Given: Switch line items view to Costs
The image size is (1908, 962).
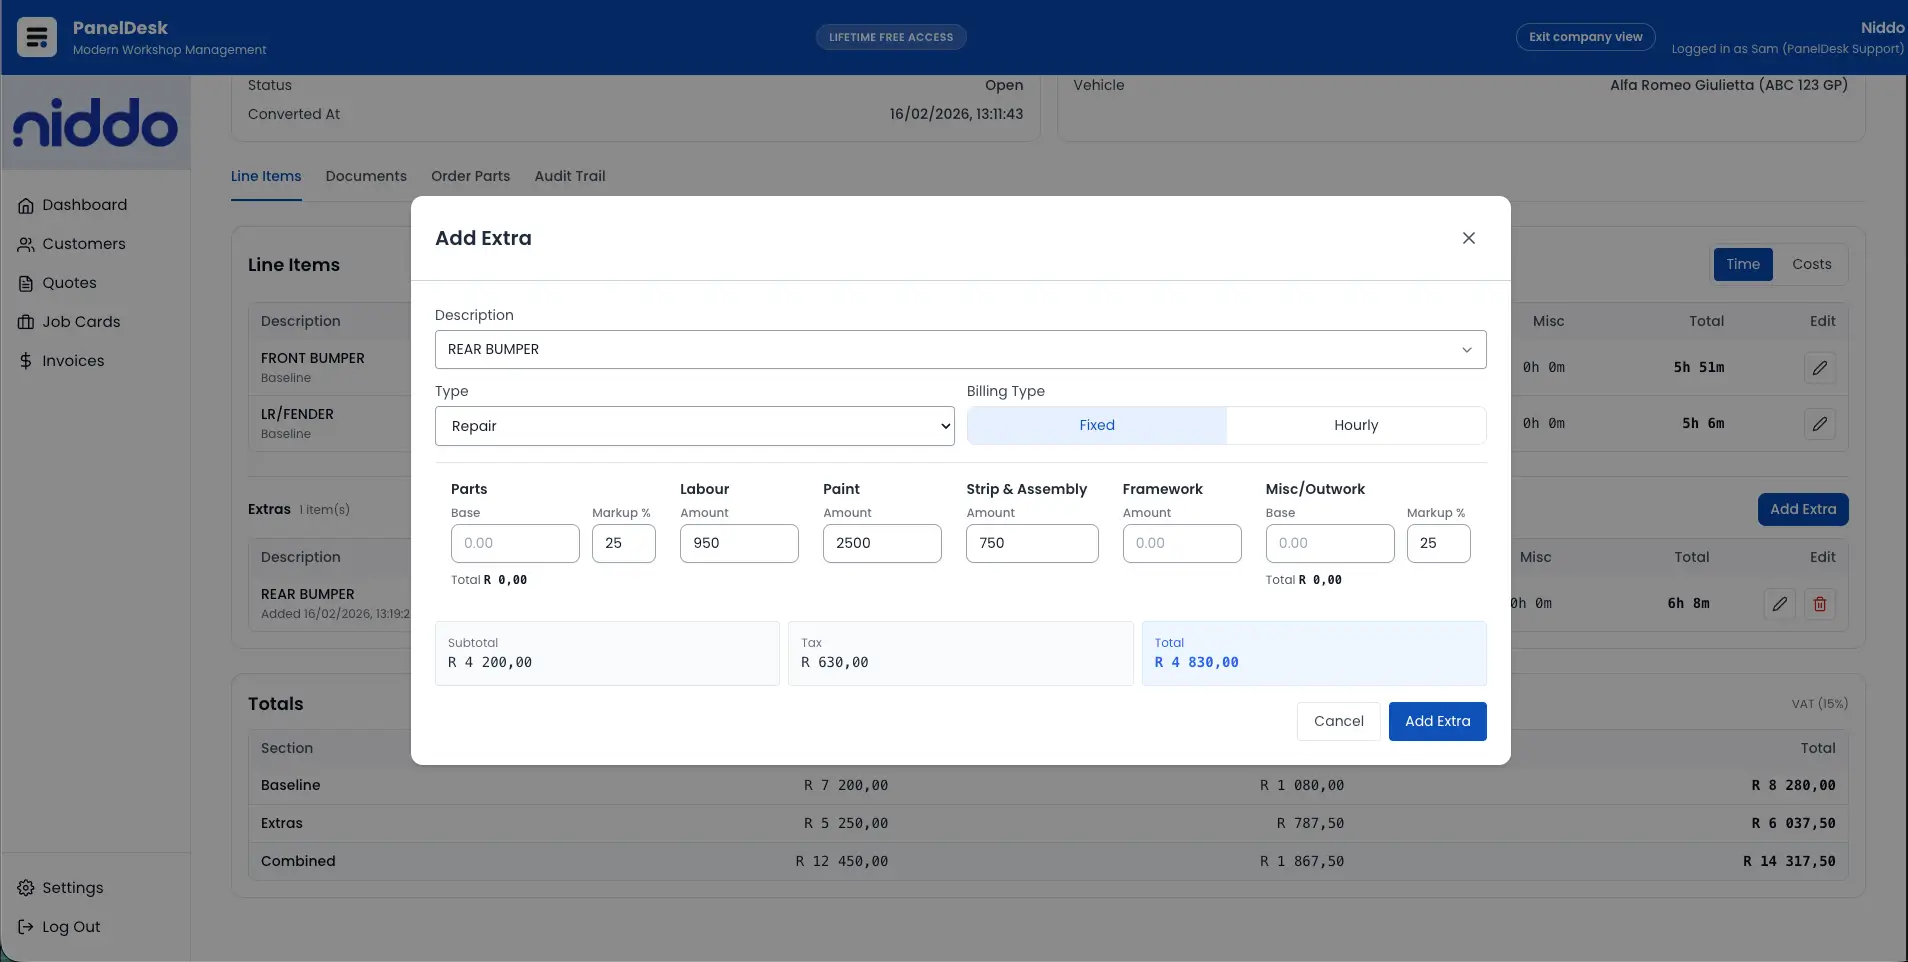Looking at the screenshot, I should (1811, 265).
